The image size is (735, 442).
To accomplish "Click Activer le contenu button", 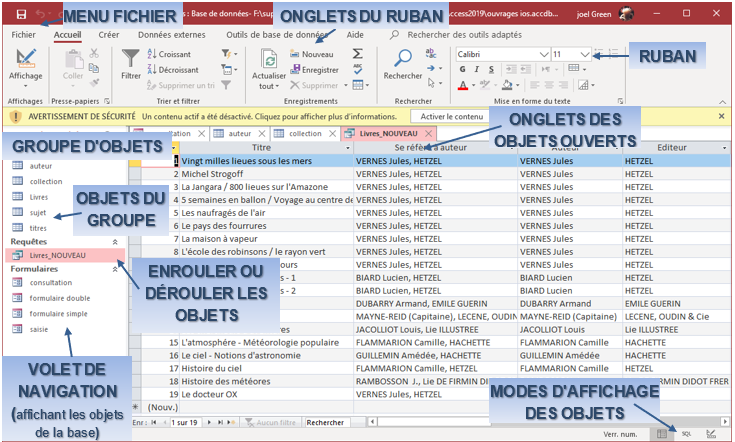I will (451, 116).
